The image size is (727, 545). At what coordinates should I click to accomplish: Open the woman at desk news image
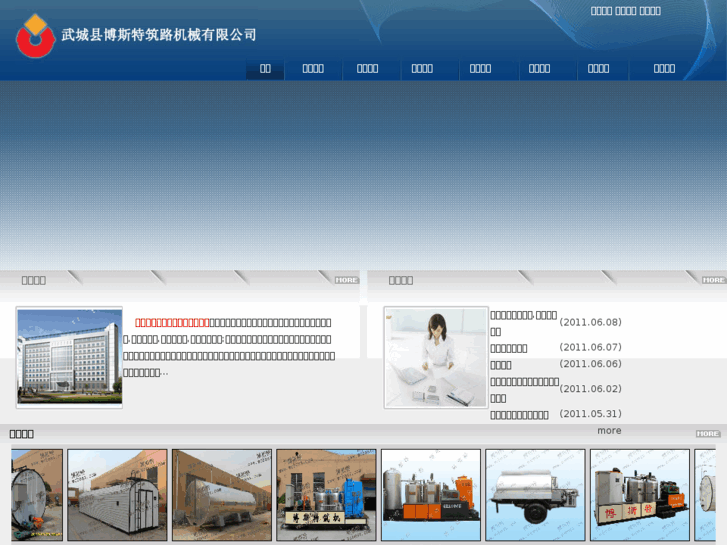(x=436, y=357)
